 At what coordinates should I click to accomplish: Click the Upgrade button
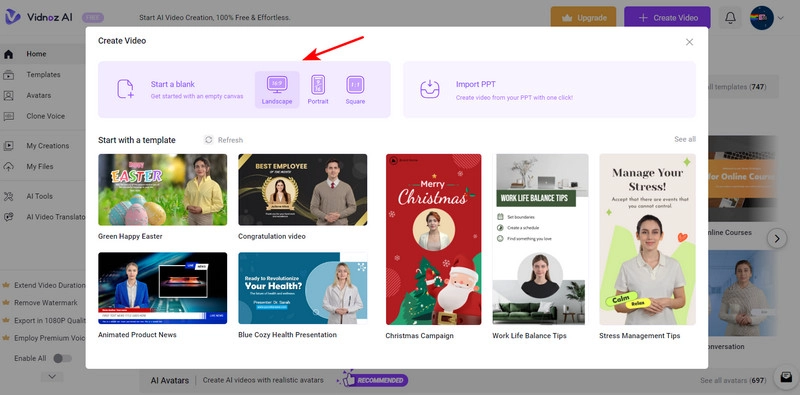coord(583,18)
